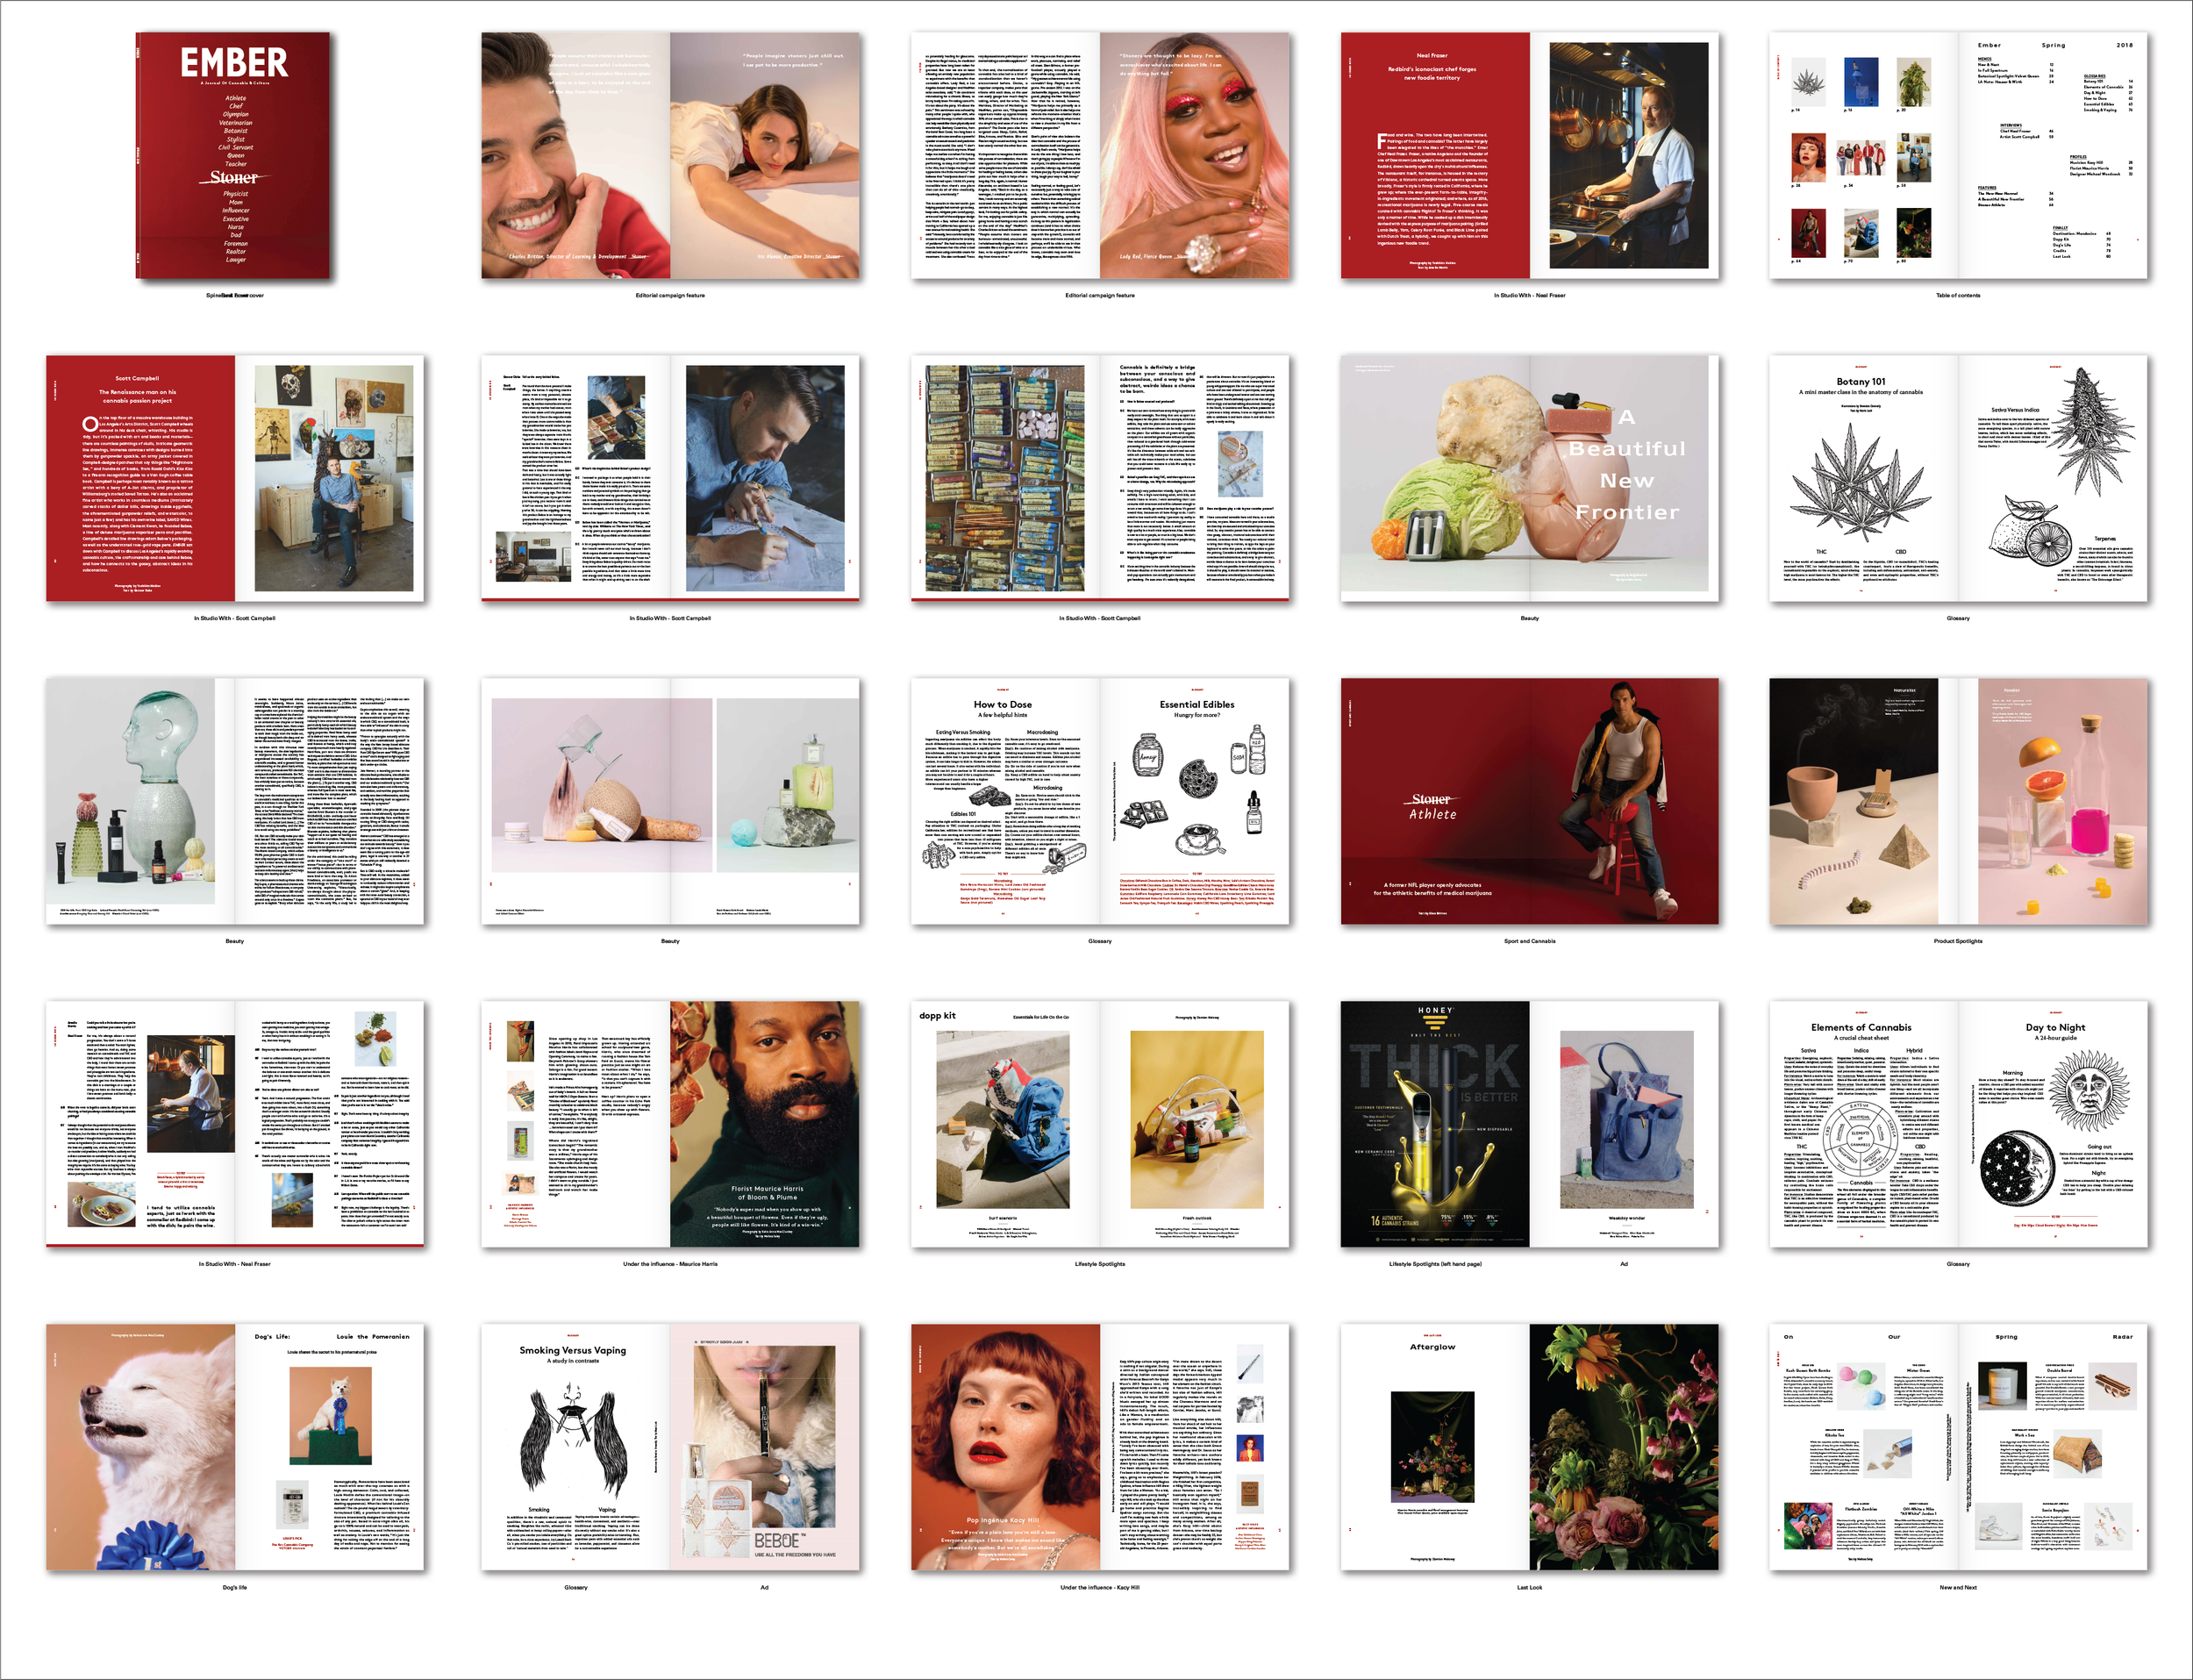Screen dimensions: 2193x1680
Task: Open the 'Elements of Cannabis' glossary spread
Action: 1958,1124
